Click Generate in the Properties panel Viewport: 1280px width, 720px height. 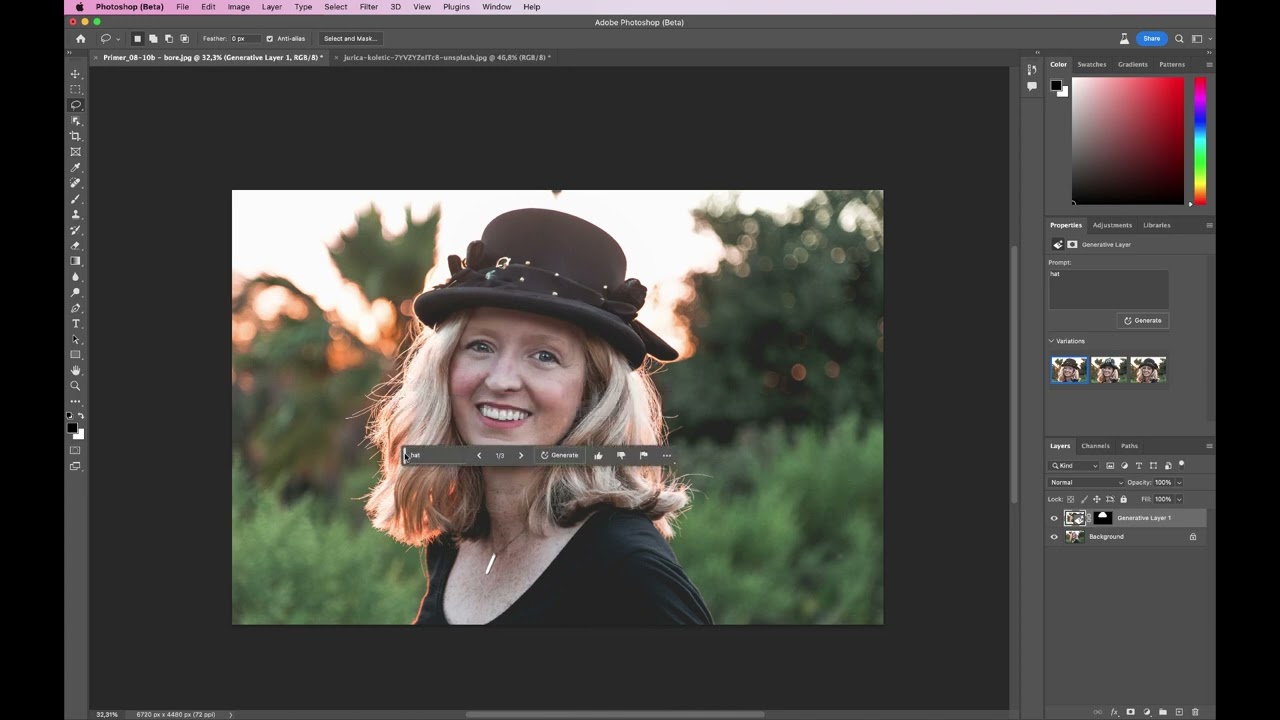[1142, 321]
